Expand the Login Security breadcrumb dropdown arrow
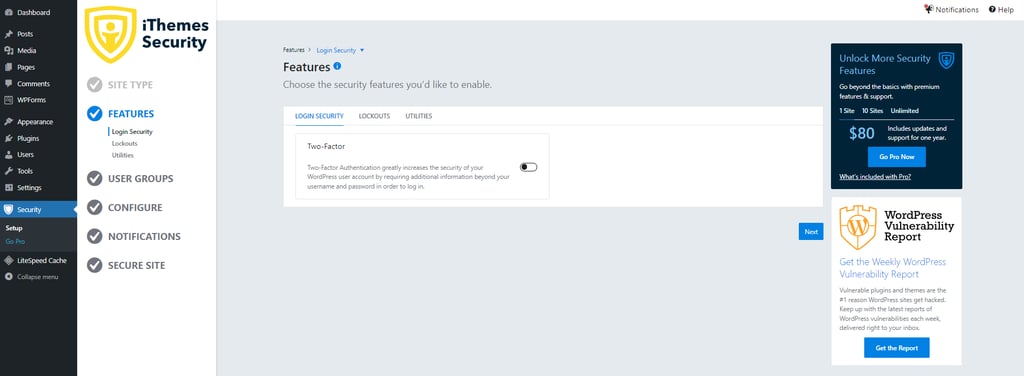 click(362, 50)
